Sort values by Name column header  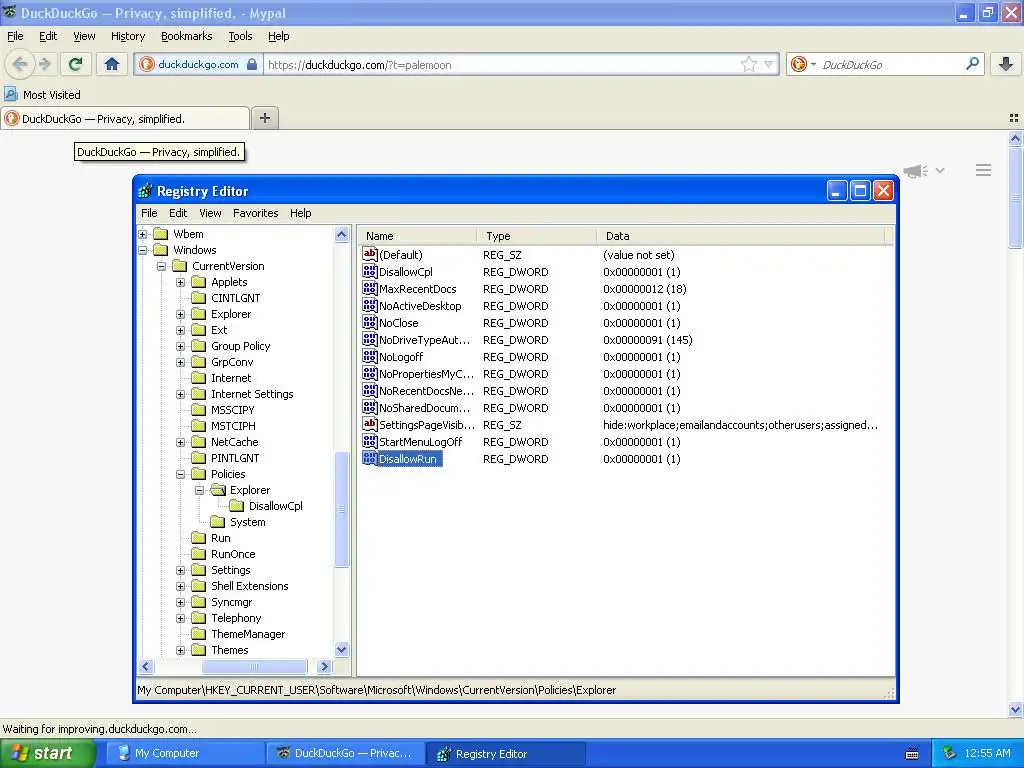pyautogui.click(x=417, y=236)
